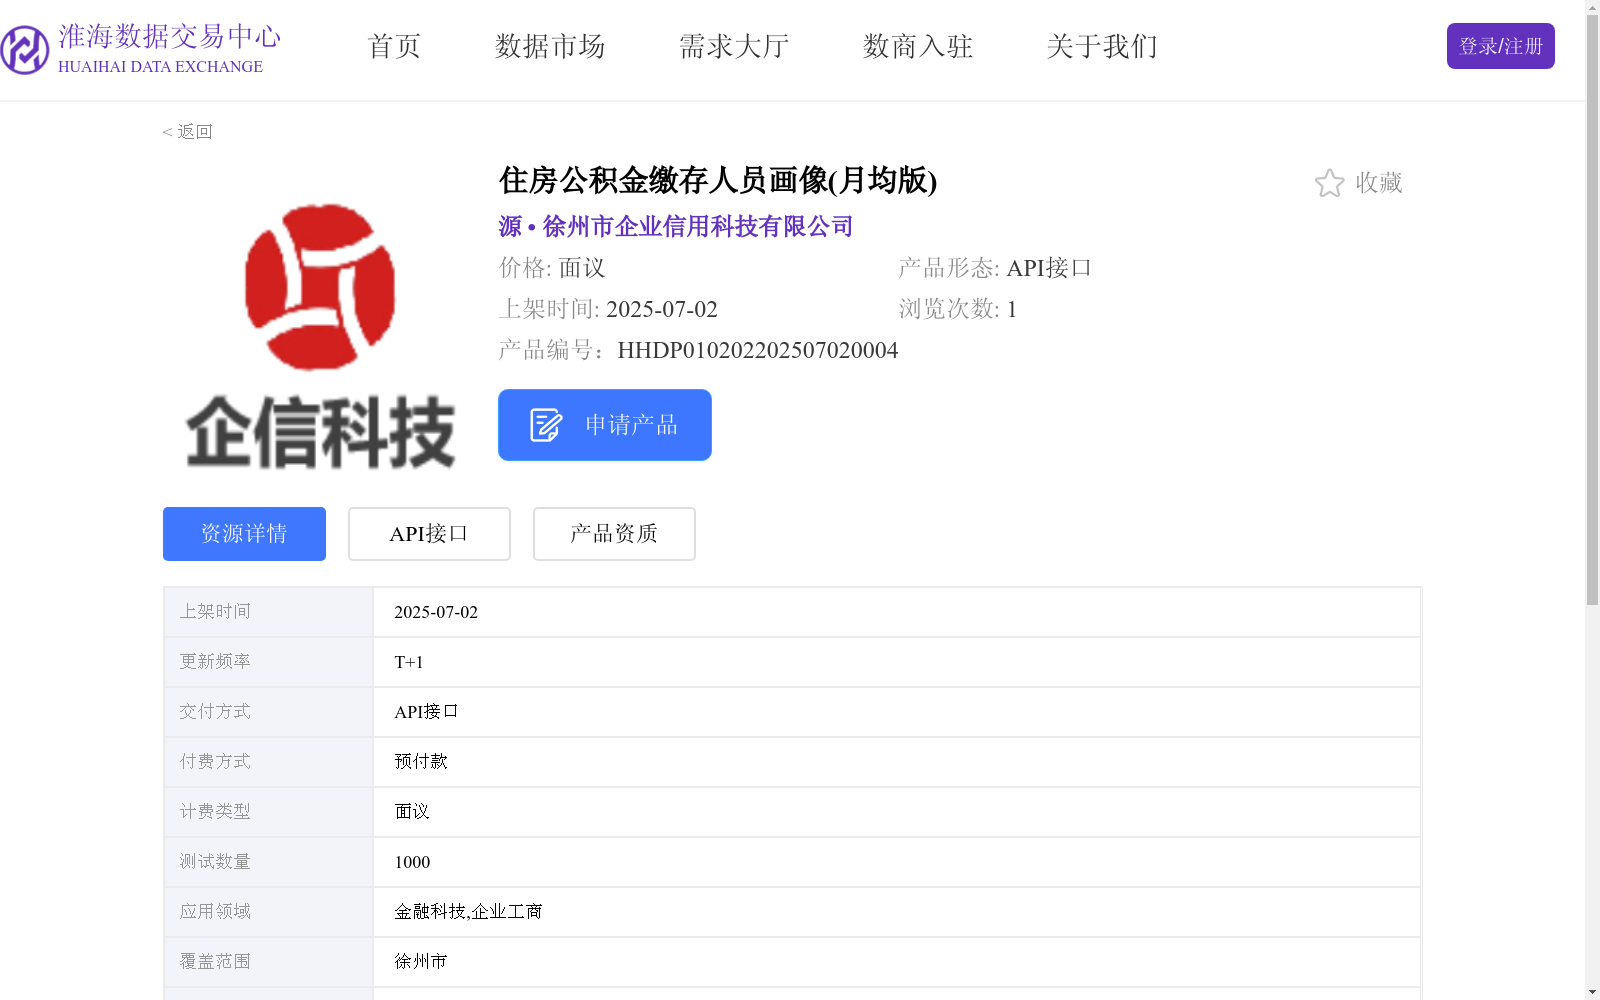Click the HUAIHAI DATA EXCHANGE subtitle text
This screenshot has width=1600, height=1000.
(x=160, y=67)
